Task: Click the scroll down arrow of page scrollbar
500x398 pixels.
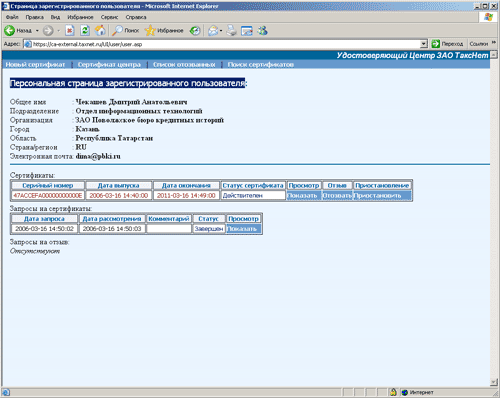Action: coord(494,382)
